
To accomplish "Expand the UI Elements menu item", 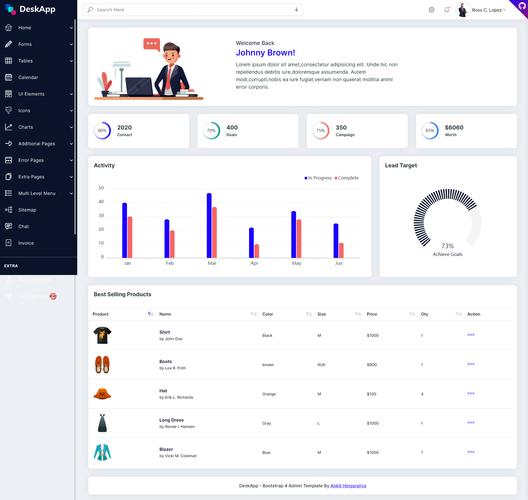I will click(37, 94).
